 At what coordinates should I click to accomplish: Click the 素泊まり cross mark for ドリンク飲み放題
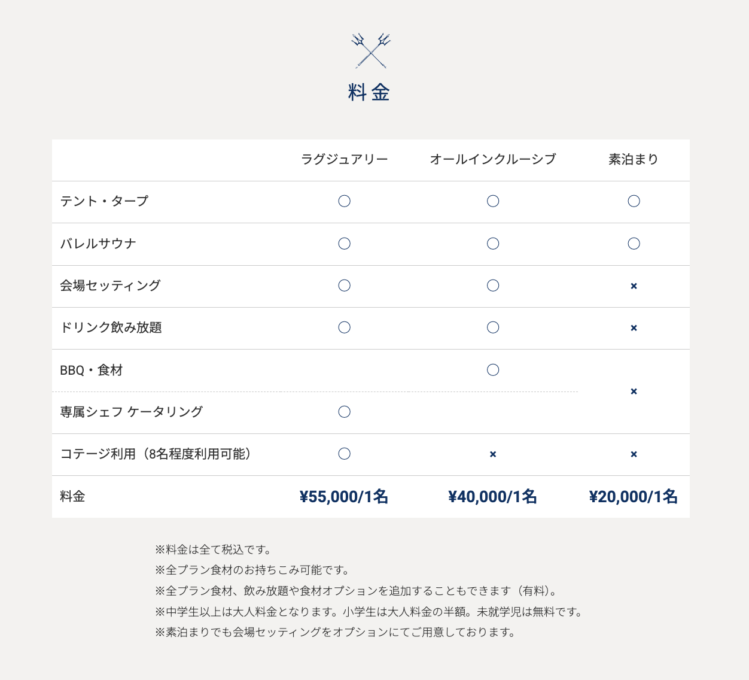click(x=633, y=328)
